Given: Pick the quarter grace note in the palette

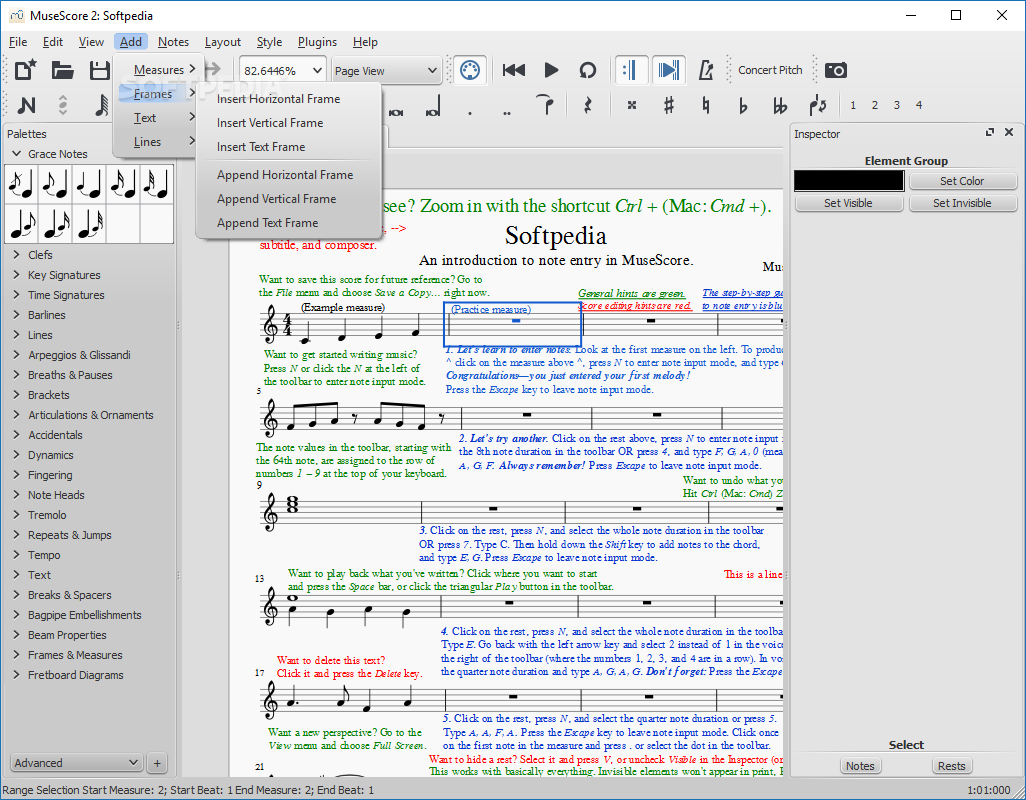Looking at the screenshot, I should tap(89, 184).
